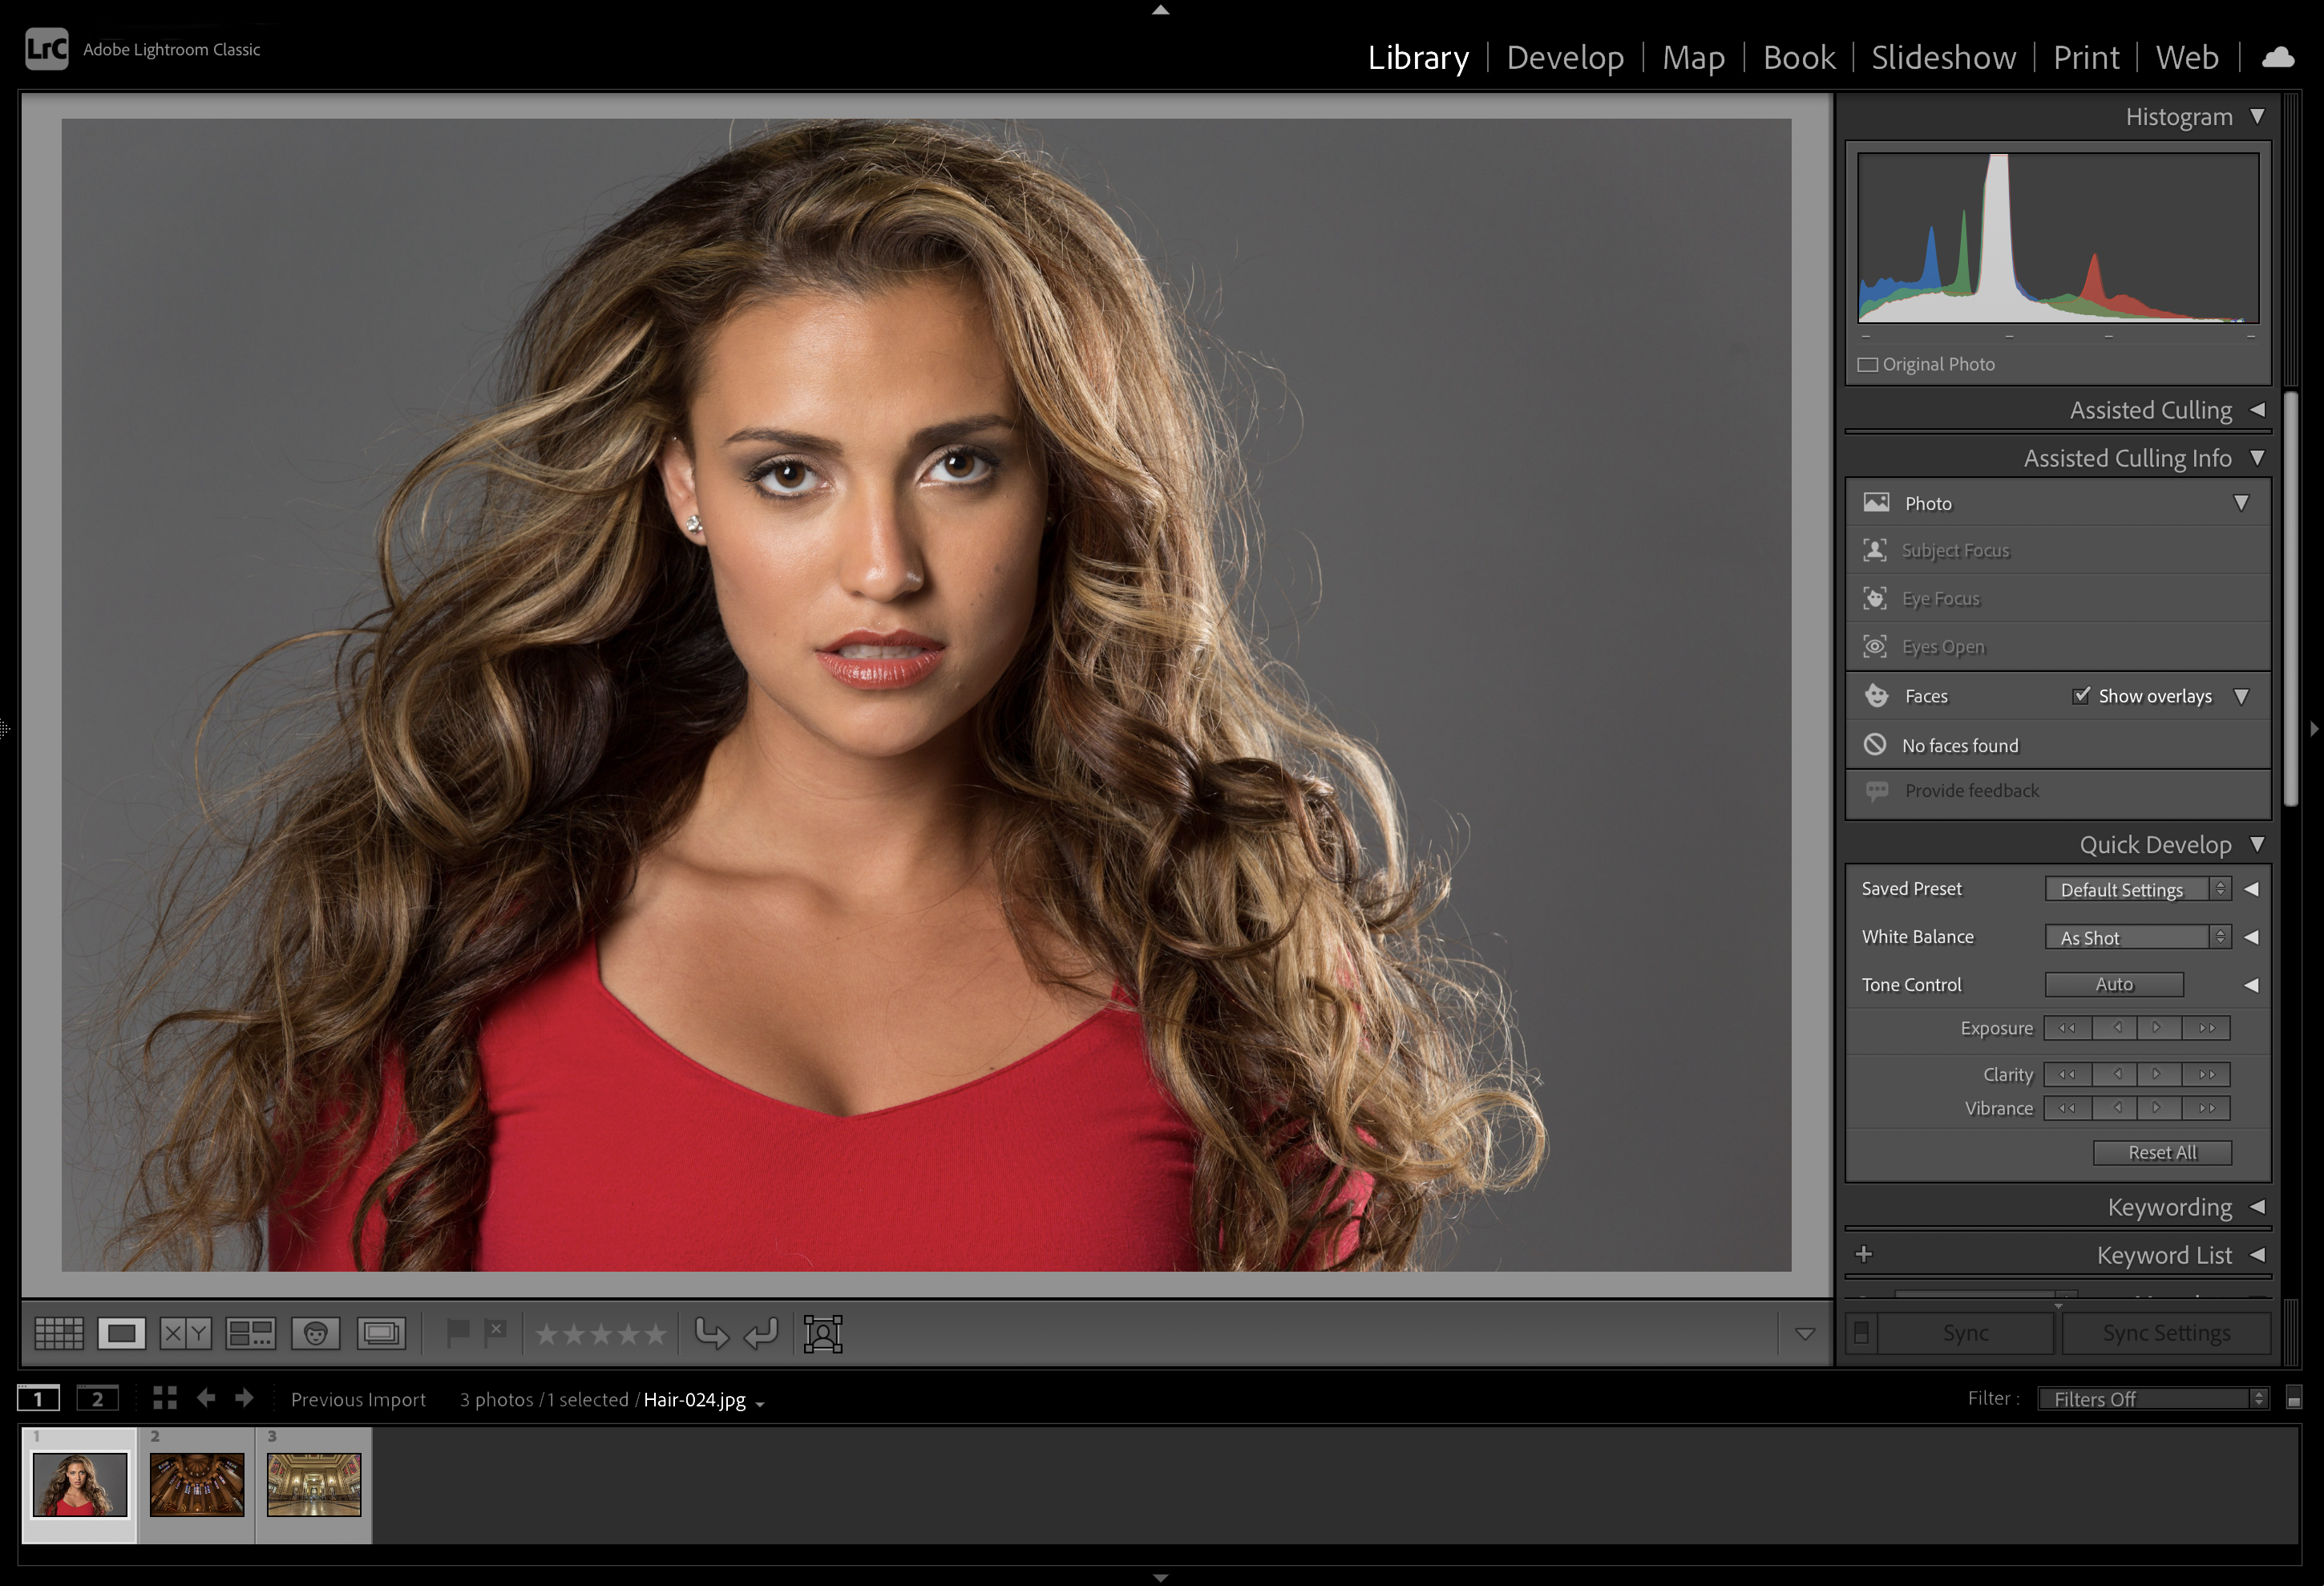Click the filmstrip grid shortcut icon
The height and width of the screenshot is (1586, 2324).
click(x=165, y=1398)
